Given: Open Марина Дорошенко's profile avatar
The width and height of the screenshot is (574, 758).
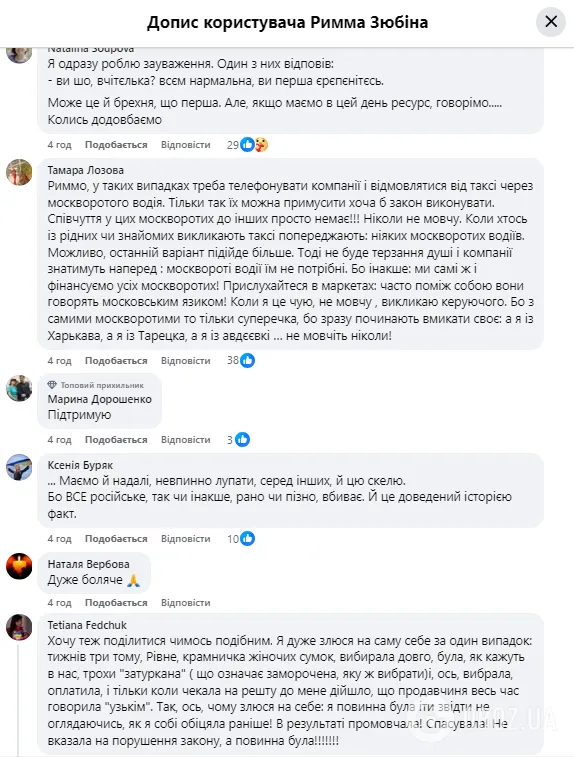Looking at the screenshot, I should click(19, 388).
